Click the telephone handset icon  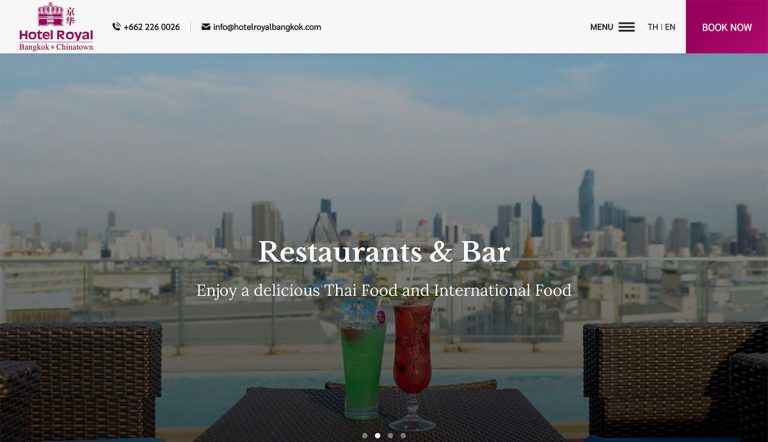point(116,26)
